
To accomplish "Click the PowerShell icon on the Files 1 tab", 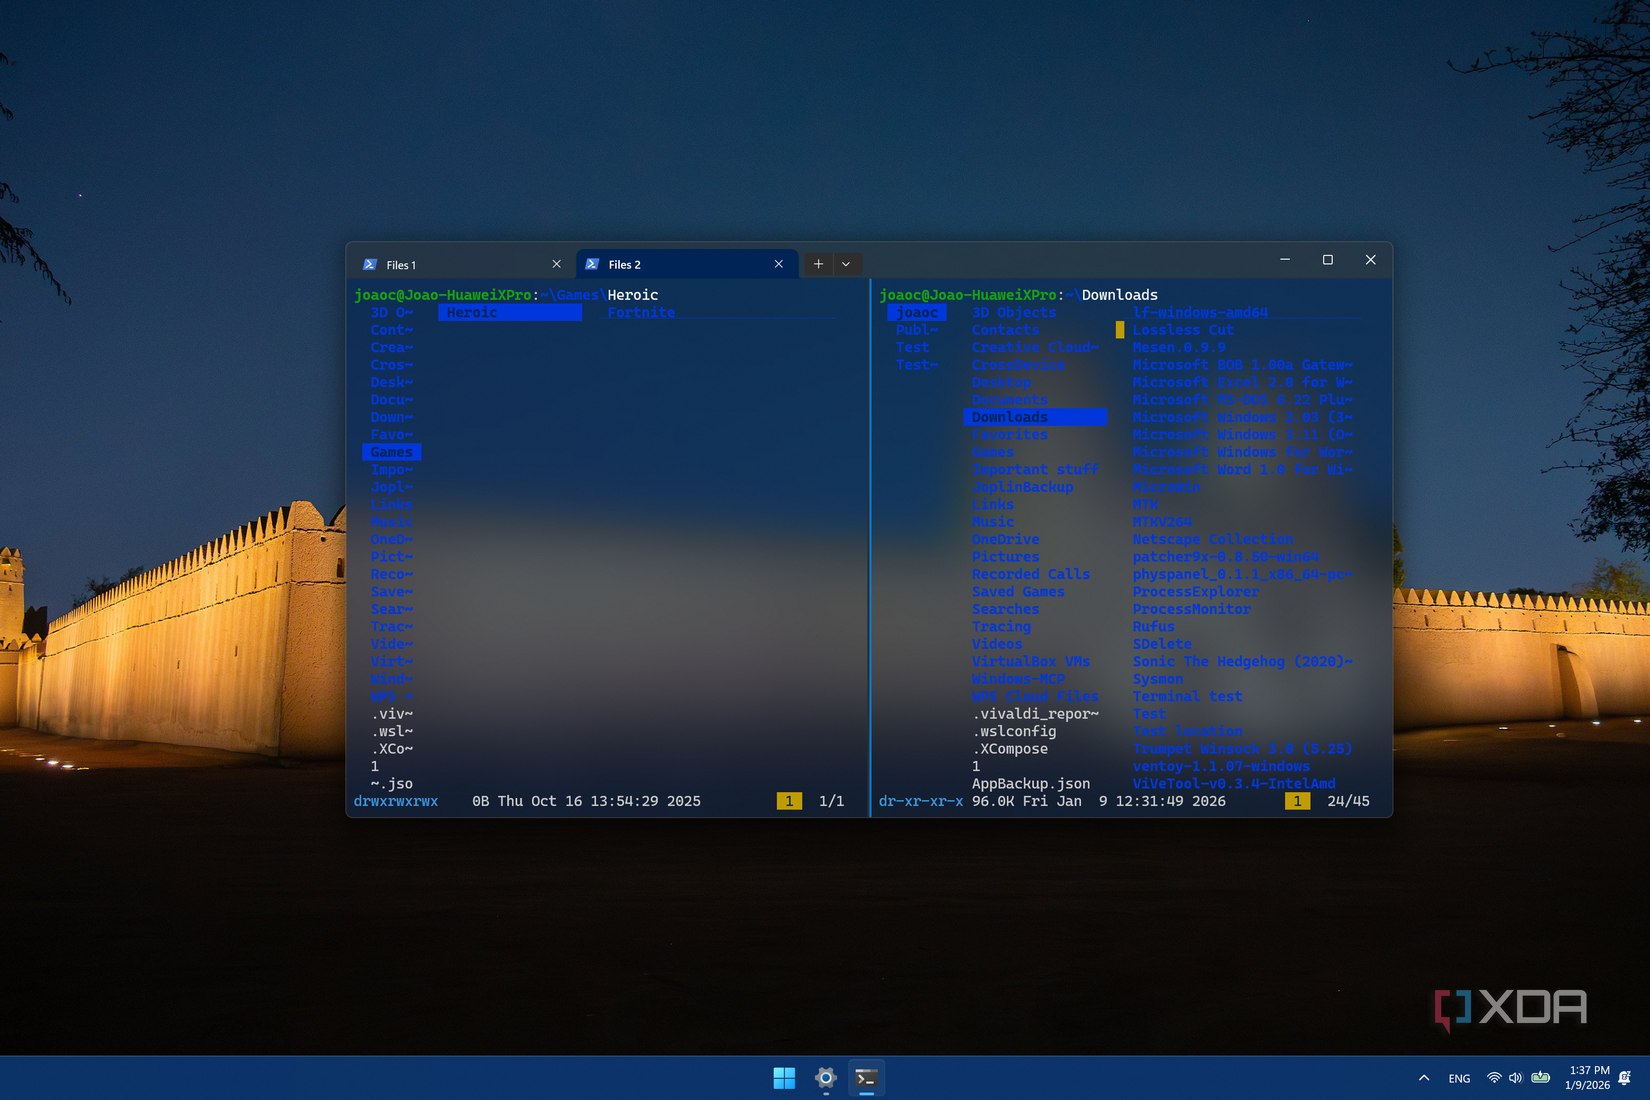I will pos(371,264).
